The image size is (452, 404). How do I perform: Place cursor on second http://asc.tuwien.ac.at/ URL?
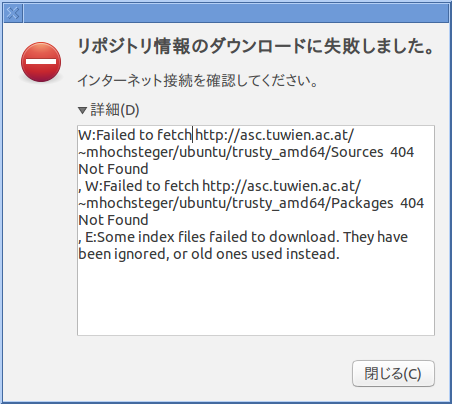[282, 186]
